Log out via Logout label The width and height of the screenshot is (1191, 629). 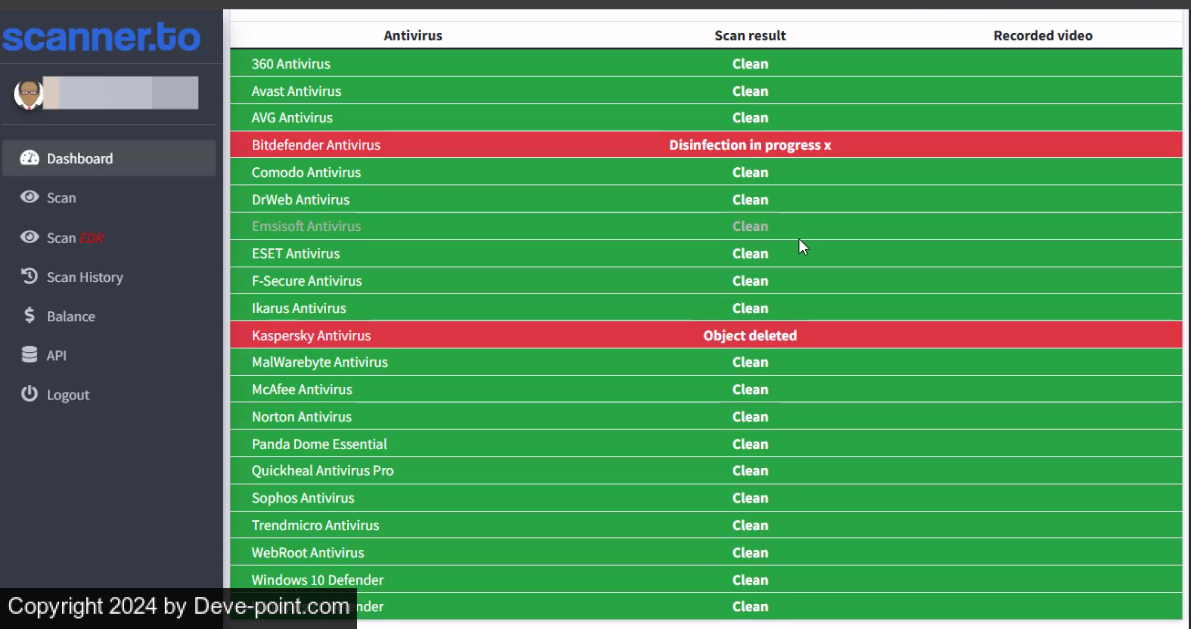(68, 395)
